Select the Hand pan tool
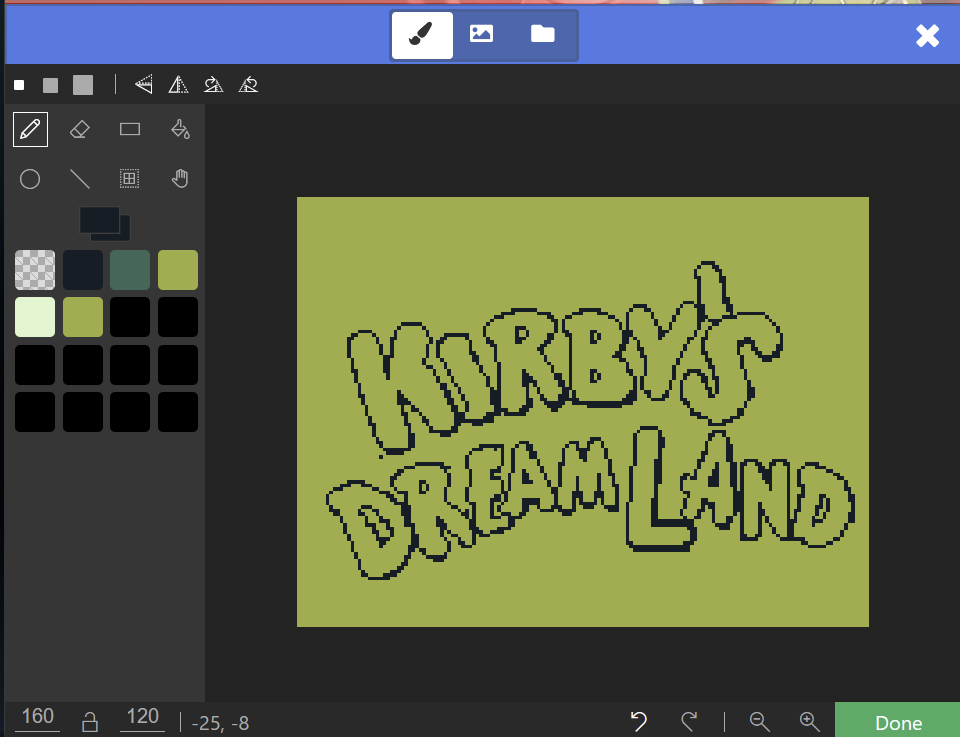 pos(180,179)
